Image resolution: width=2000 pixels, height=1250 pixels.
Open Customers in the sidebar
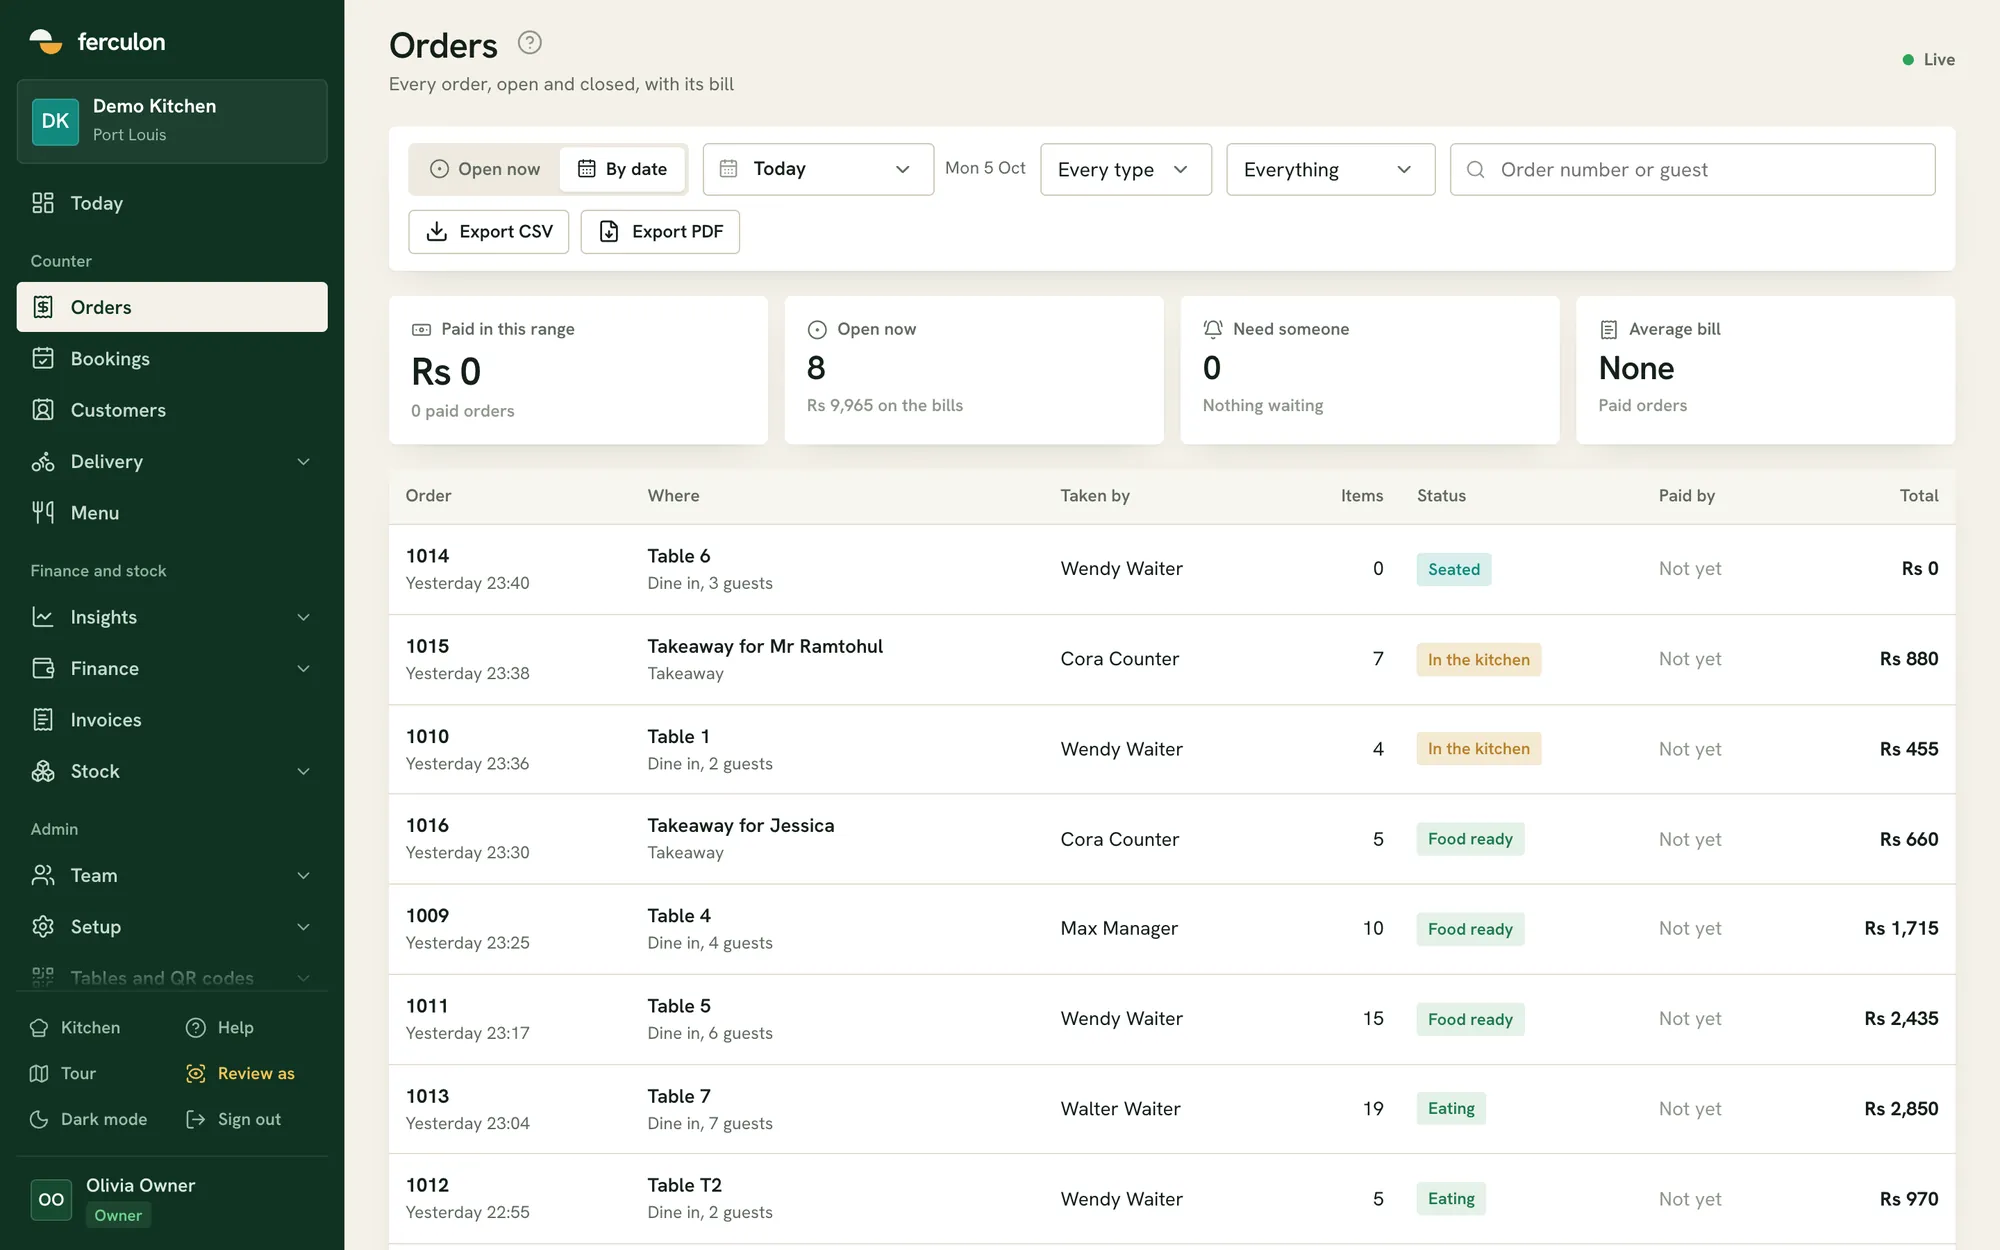pos(172,410)
